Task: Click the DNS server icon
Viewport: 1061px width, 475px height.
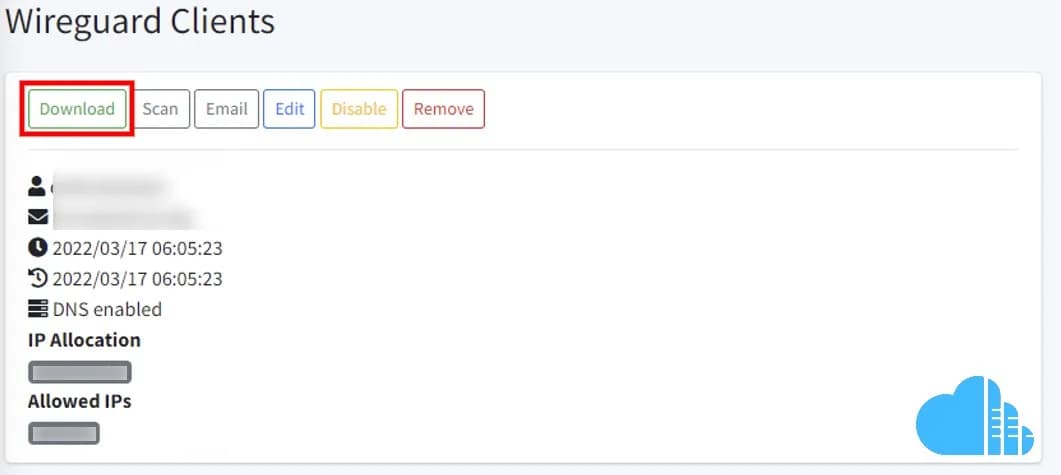Action: [x=38, y=309]
